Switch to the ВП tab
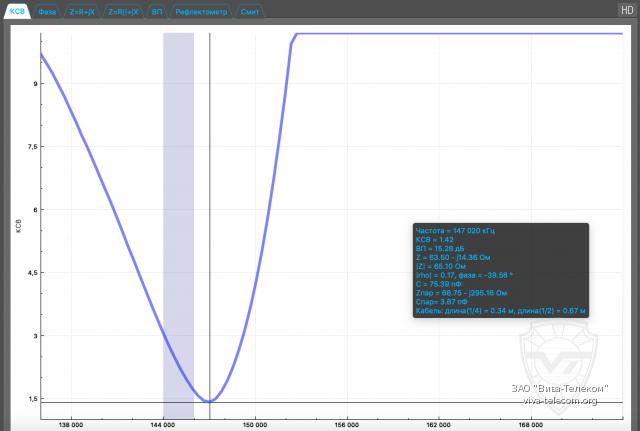 pos(157,12)
